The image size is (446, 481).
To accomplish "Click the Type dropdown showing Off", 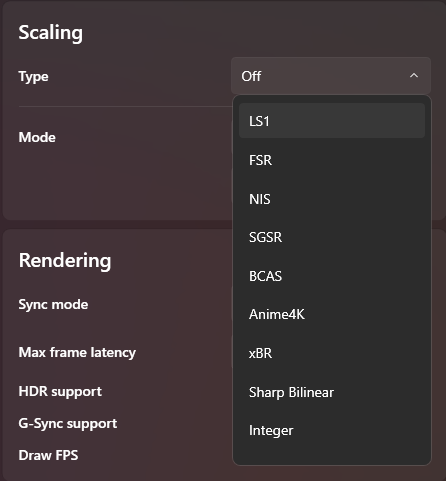I will click(331, 76).
